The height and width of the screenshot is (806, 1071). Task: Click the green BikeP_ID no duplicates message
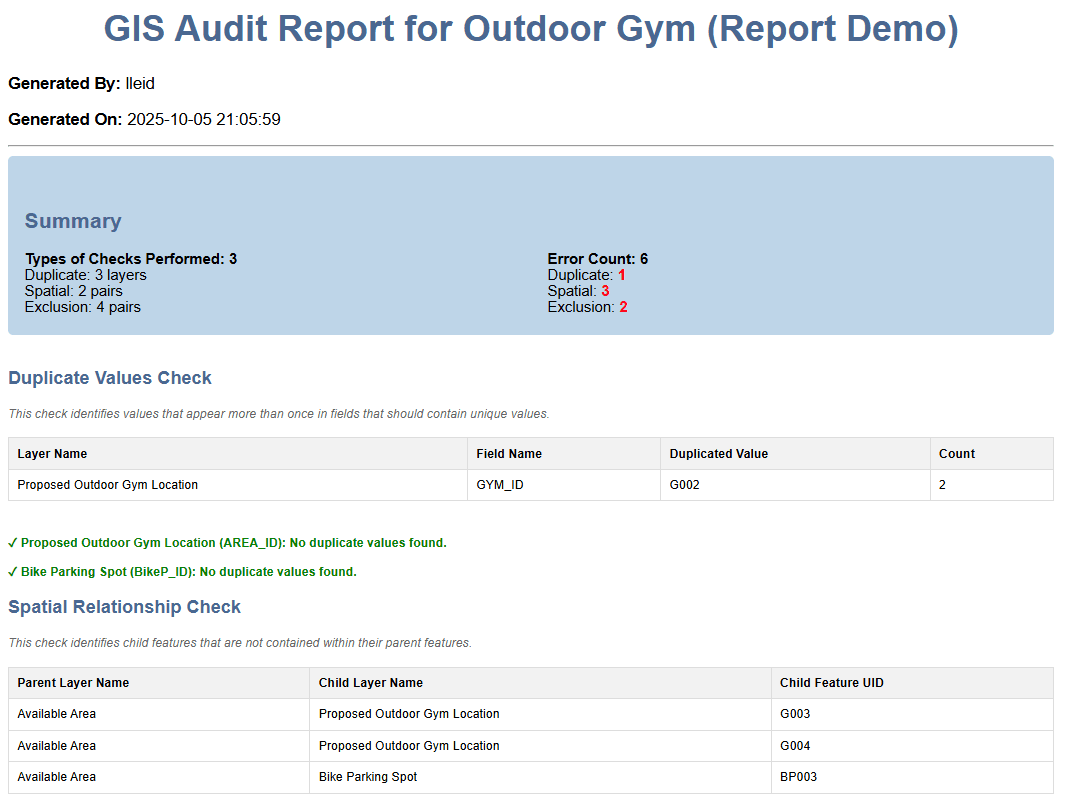click(x=182, y=572)
